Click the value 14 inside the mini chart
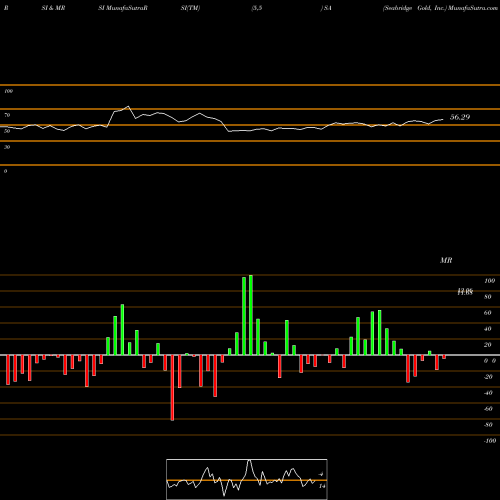Image resolution: width=500 pixels, height=500 pixels. tap(322, 486)
